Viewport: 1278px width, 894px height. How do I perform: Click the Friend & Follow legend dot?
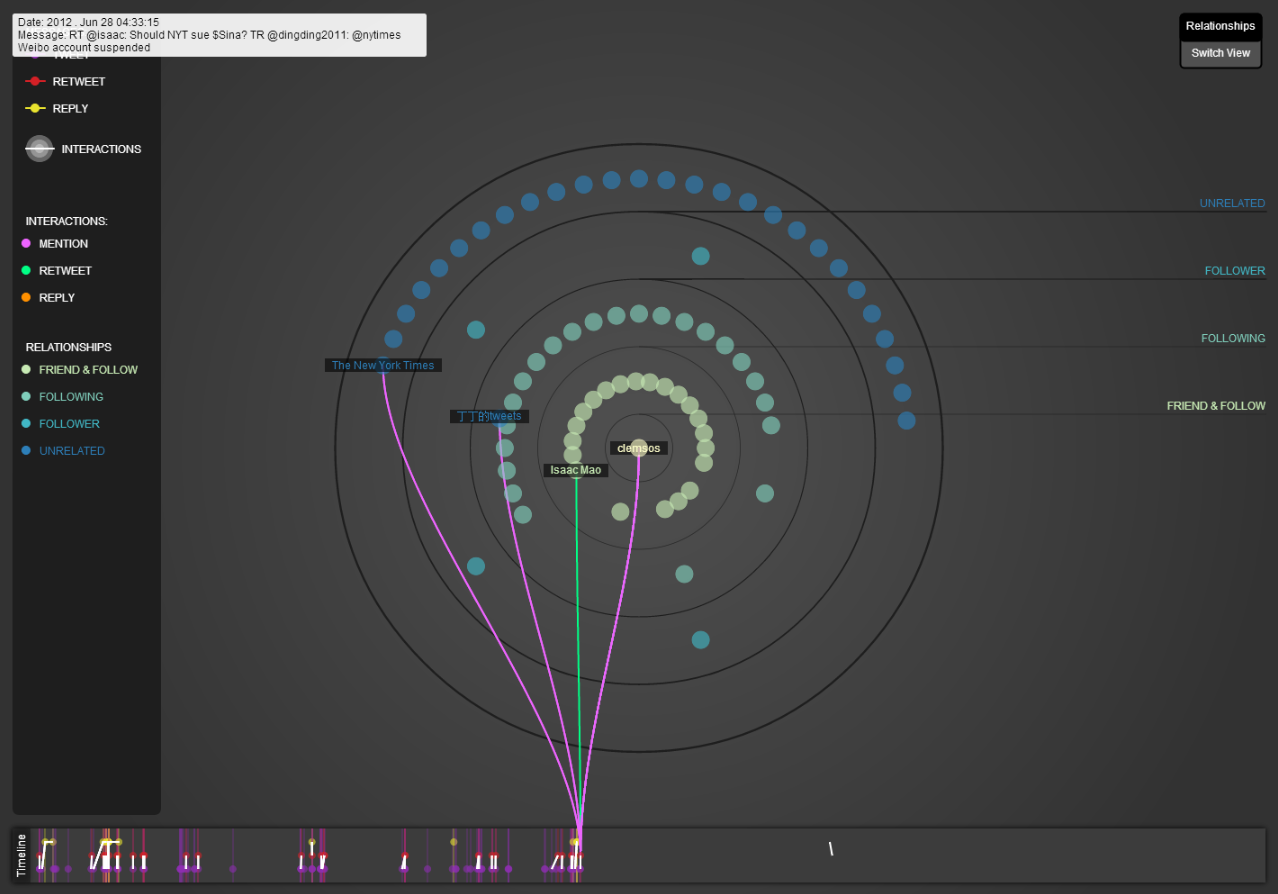pos(27,370)
